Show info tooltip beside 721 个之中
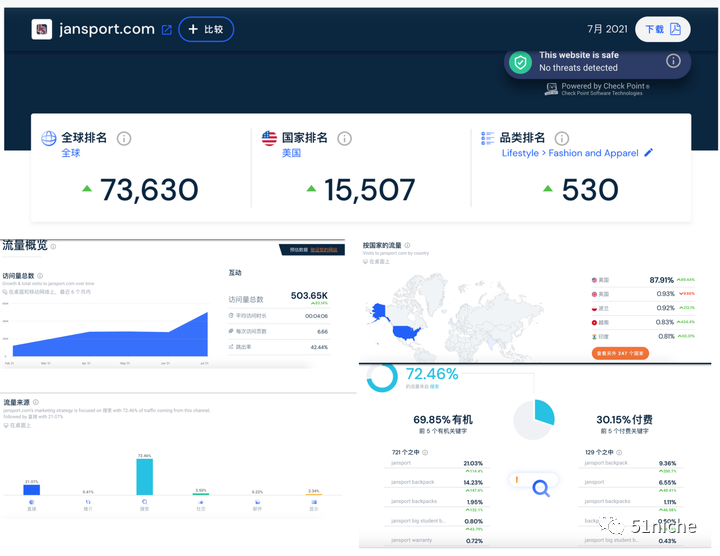720x556 pixels. click(x=425, y=452)
